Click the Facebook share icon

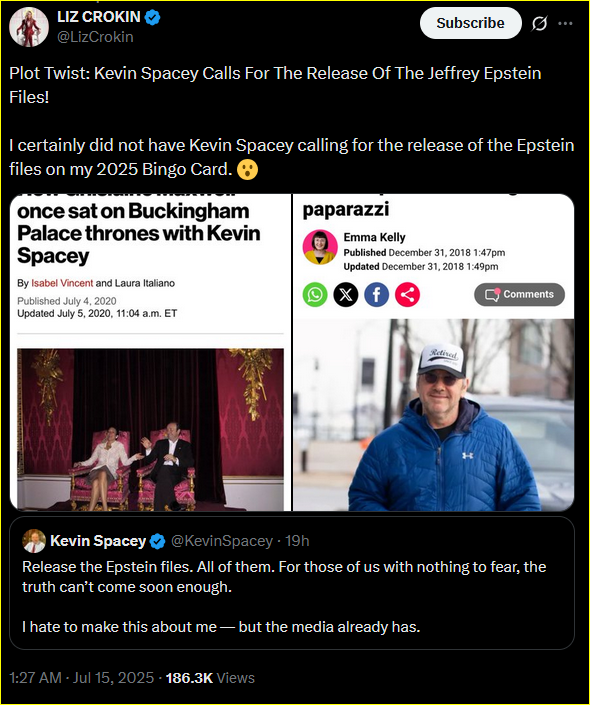coord(376,295)
